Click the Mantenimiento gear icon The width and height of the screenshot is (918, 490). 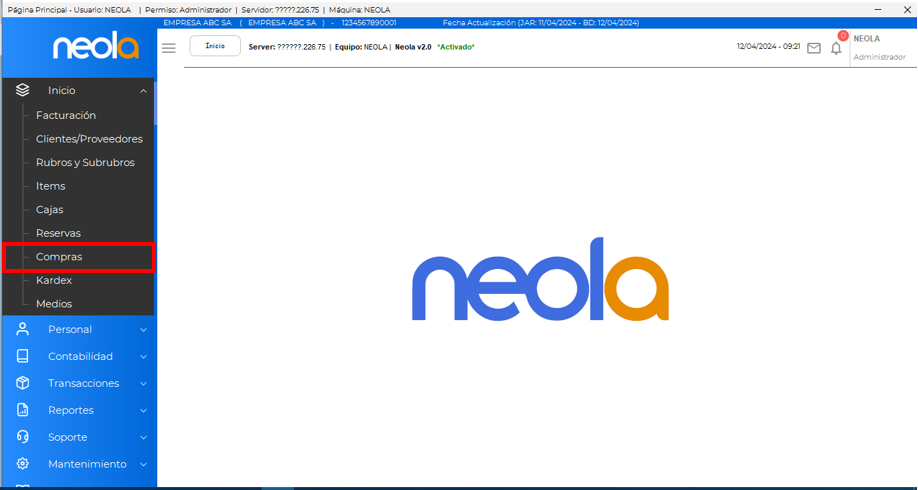point(23,464)
